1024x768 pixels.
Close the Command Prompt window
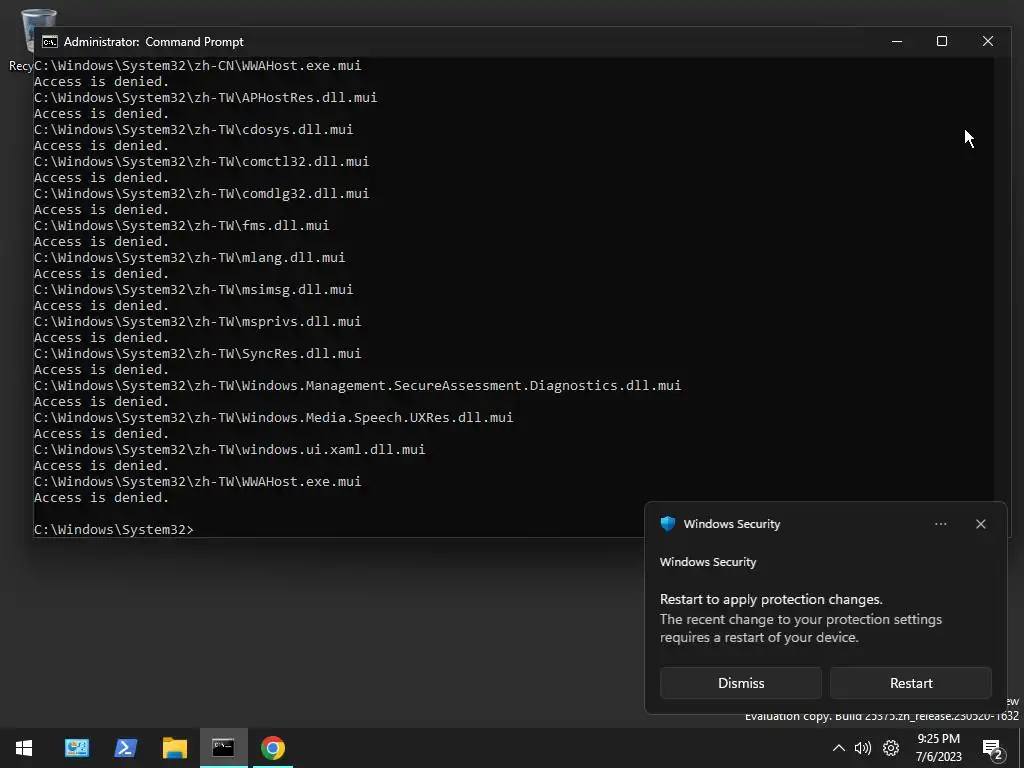click(987, 42)
